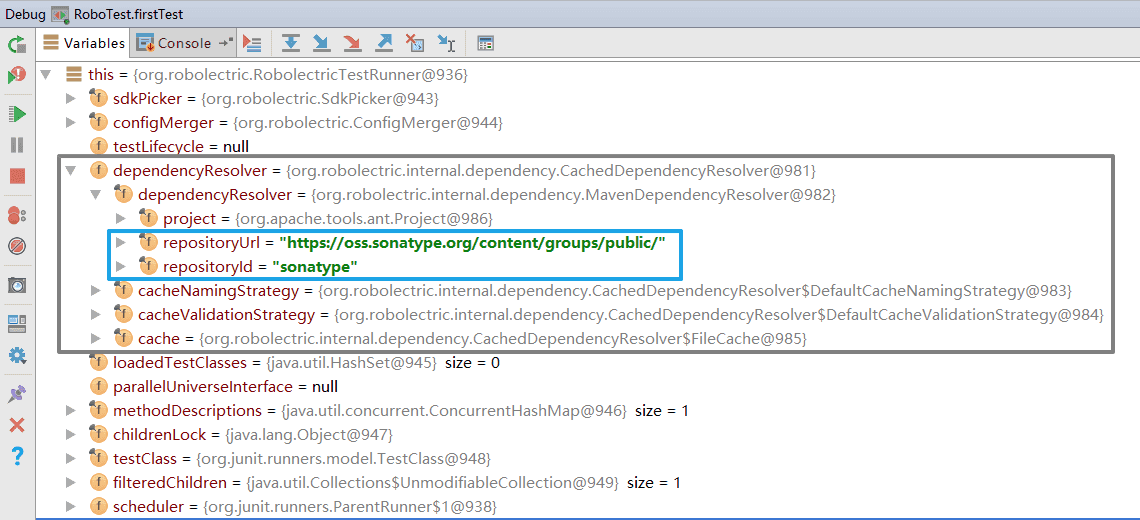Click the red Force Step Into icon
Viewport: 1140px width, 520px height.
pos(353,44)
